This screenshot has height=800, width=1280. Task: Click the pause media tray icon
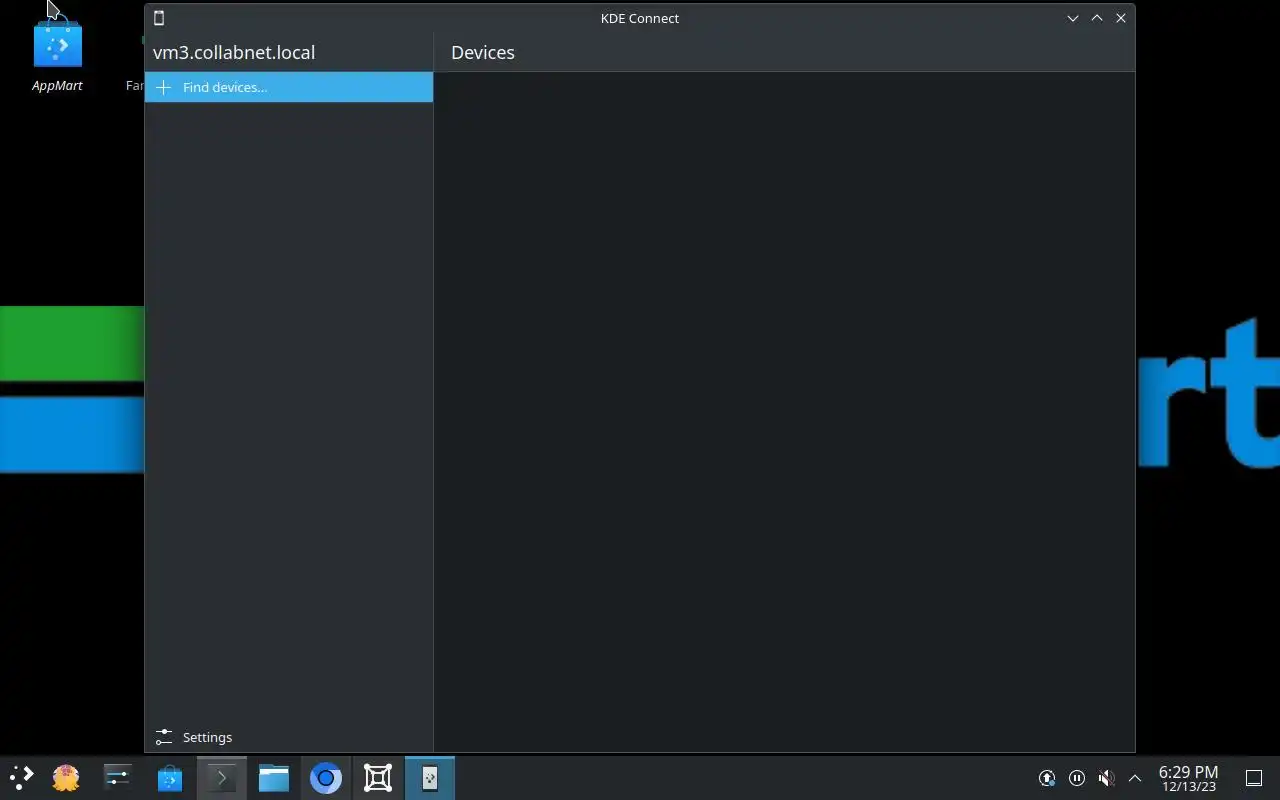pos(1077,778)
